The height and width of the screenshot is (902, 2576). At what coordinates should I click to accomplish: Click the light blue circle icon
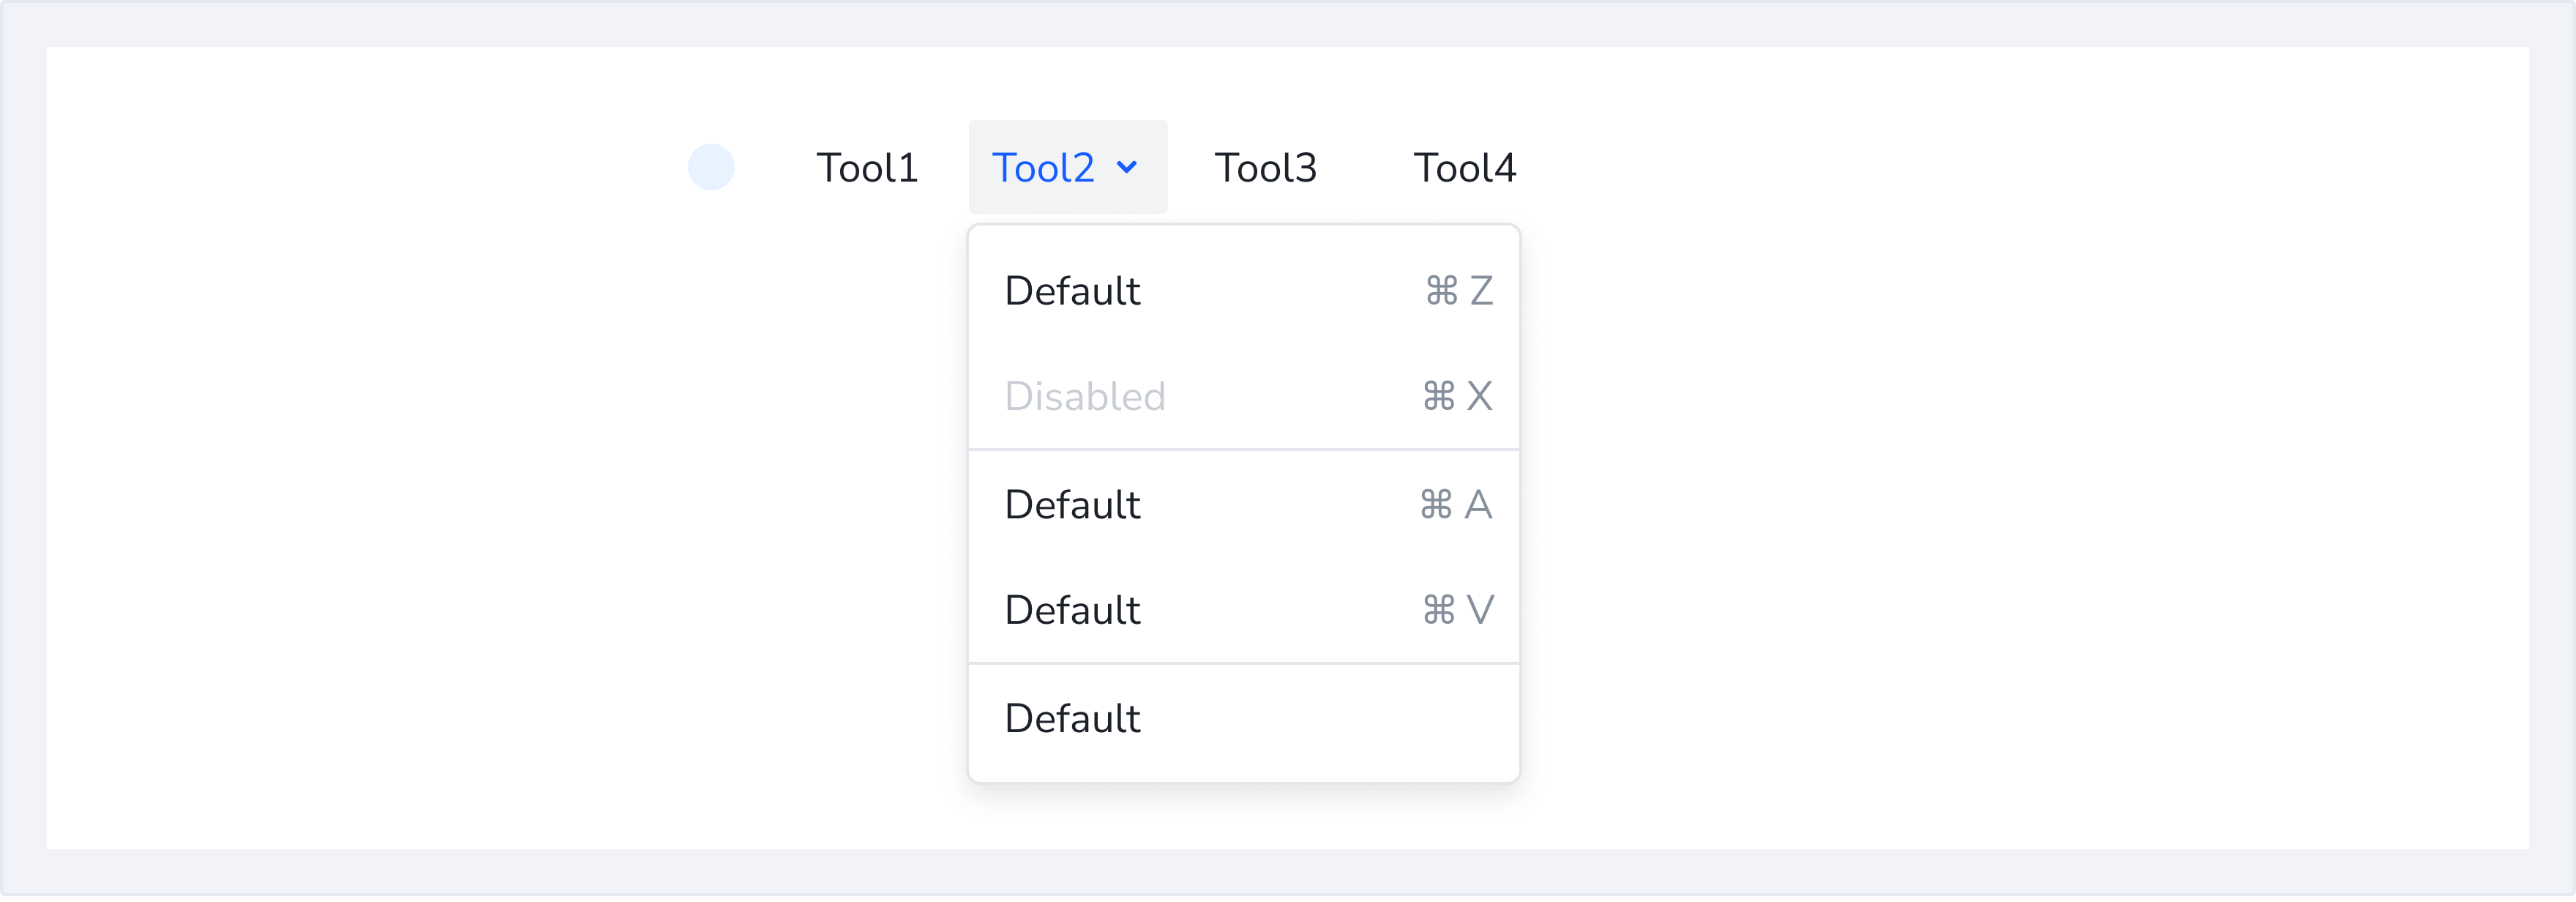(711, 167)
